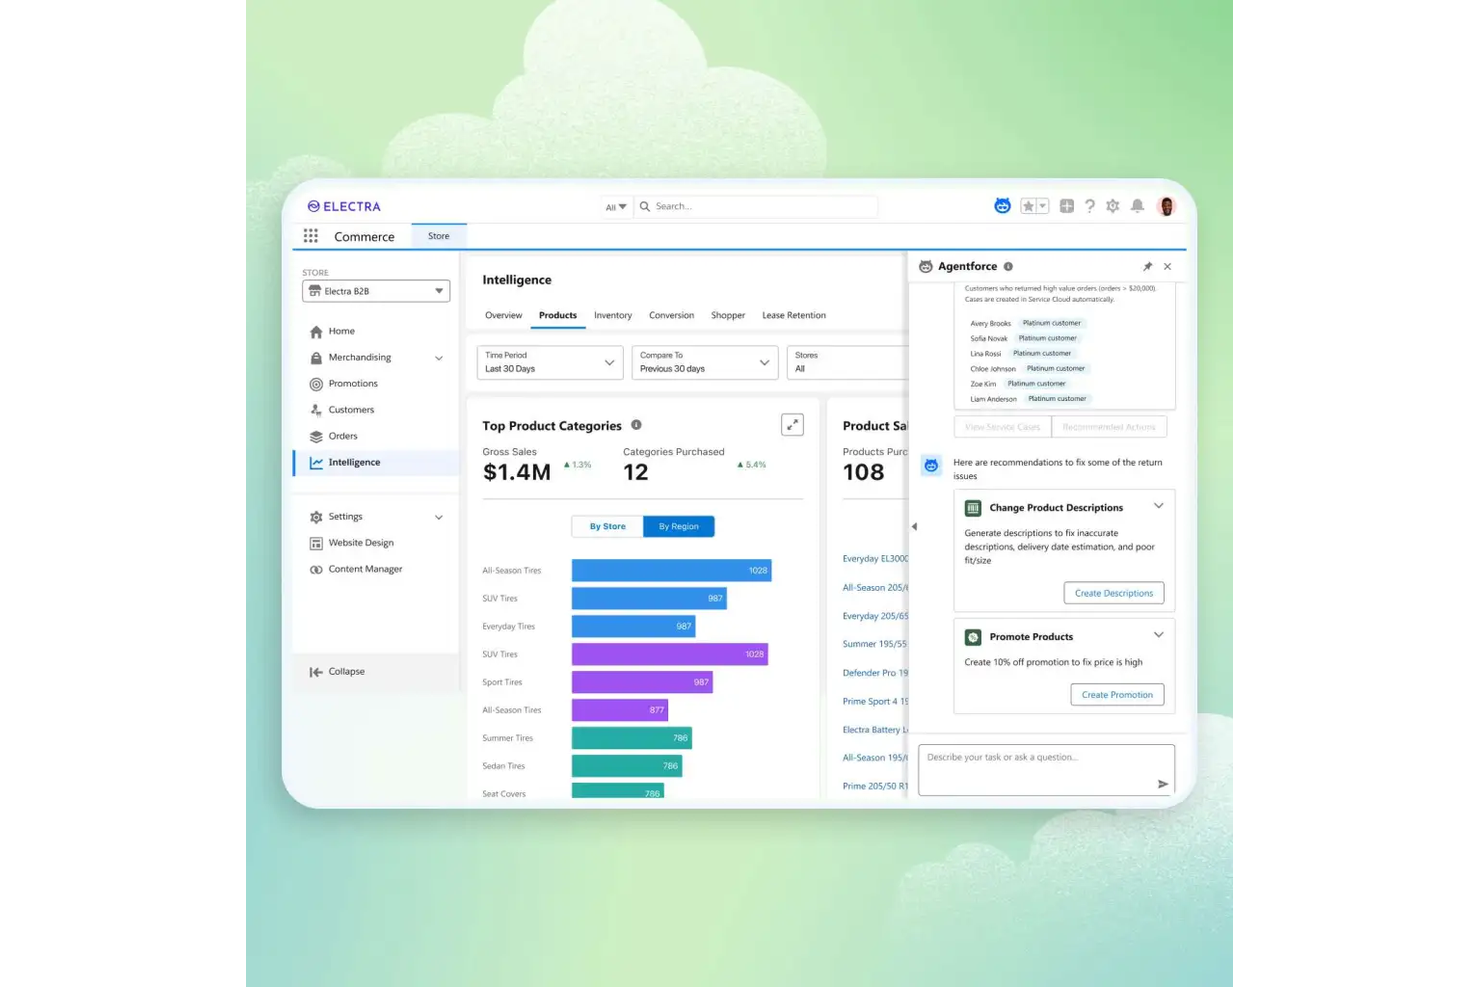Switch to the Shopper tab
The height and width of the screenshot is (987, 1480).
tap(728, 315)
